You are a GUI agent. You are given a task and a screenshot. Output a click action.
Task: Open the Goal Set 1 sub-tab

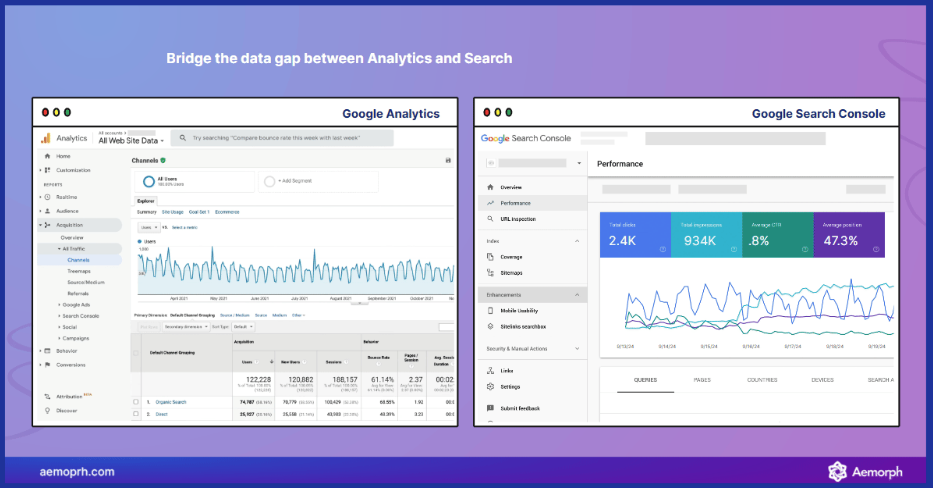coord(199,212)
